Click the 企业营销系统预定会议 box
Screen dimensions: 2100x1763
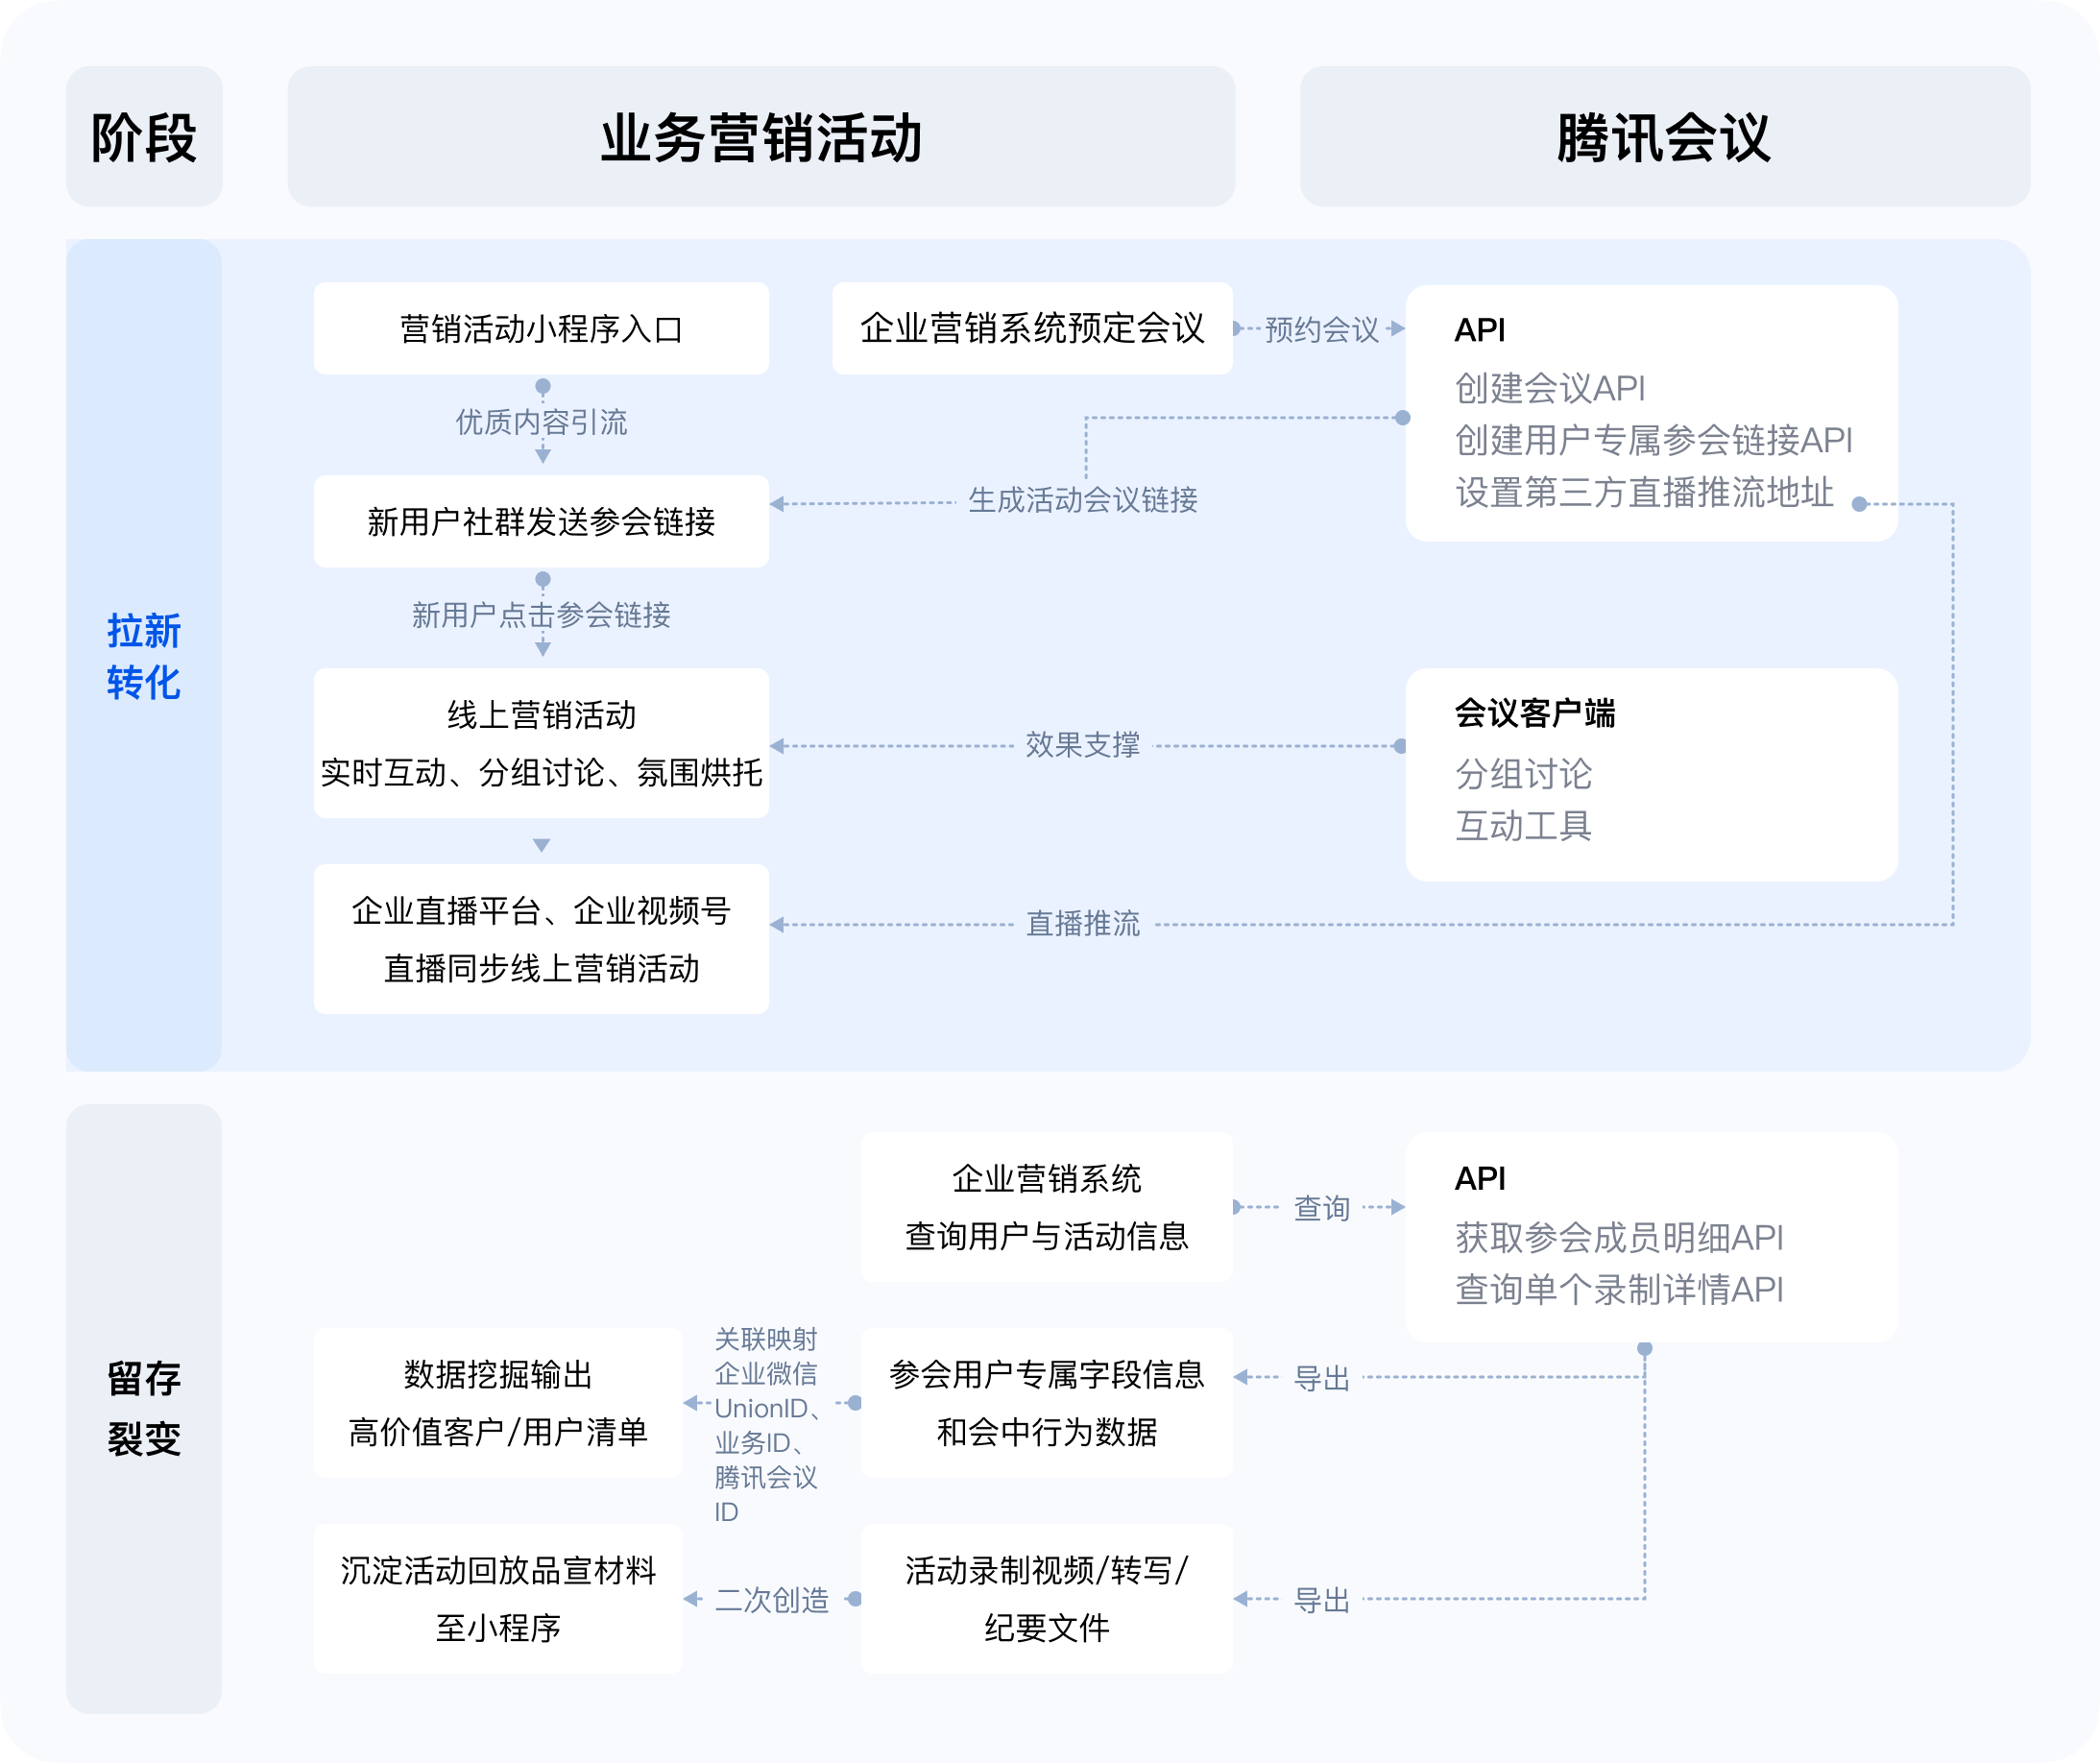(x=1032, y=328)
